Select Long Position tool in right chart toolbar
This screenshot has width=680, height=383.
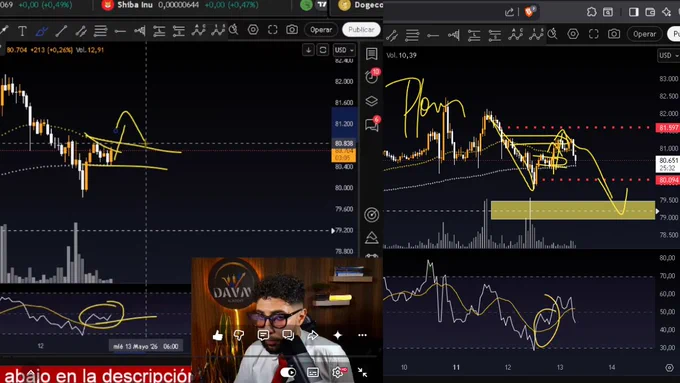(x=474, y=35)
